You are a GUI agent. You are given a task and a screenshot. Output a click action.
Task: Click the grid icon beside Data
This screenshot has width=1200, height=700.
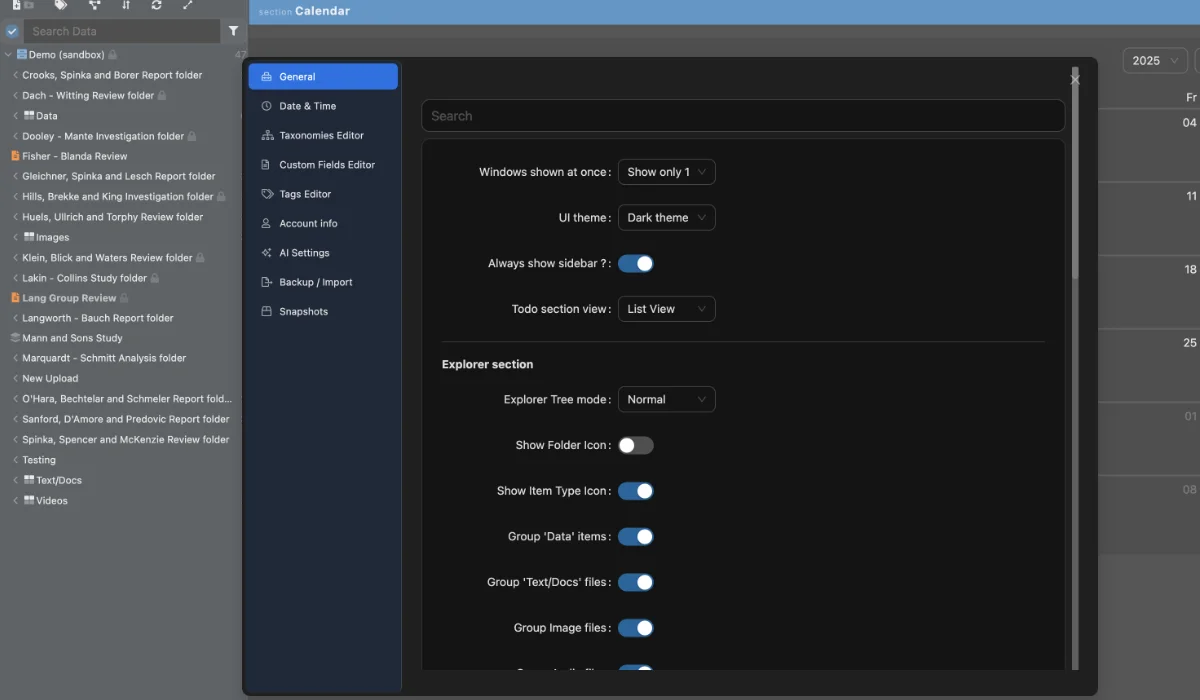(29, 116)
